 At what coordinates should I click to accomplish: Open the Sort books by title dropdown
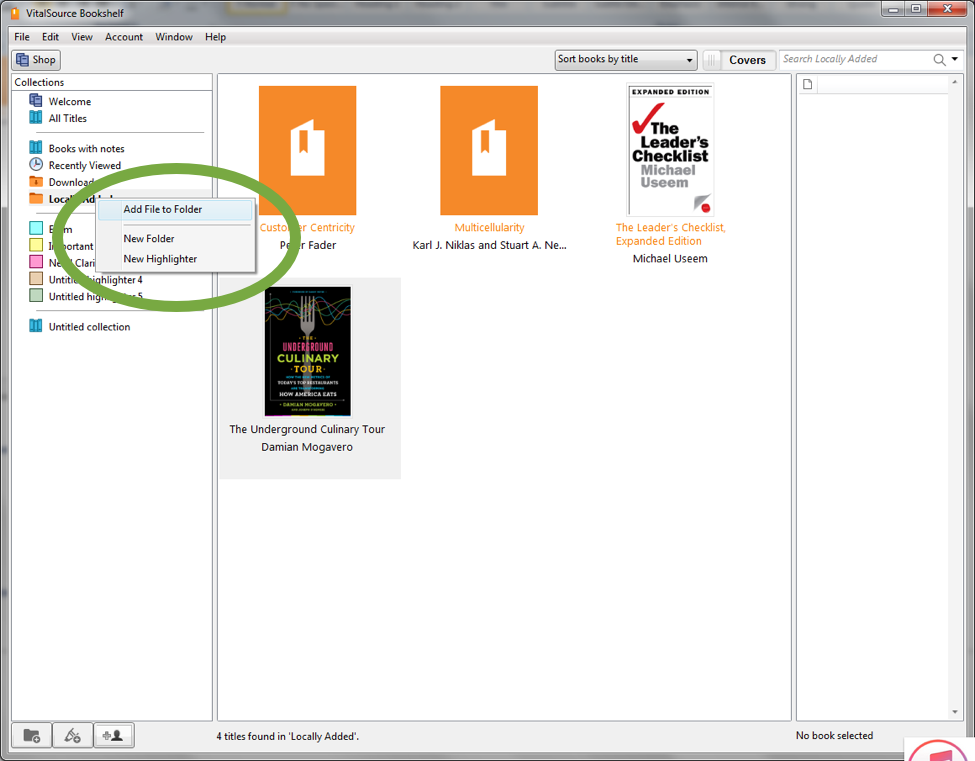pos(626,60)
